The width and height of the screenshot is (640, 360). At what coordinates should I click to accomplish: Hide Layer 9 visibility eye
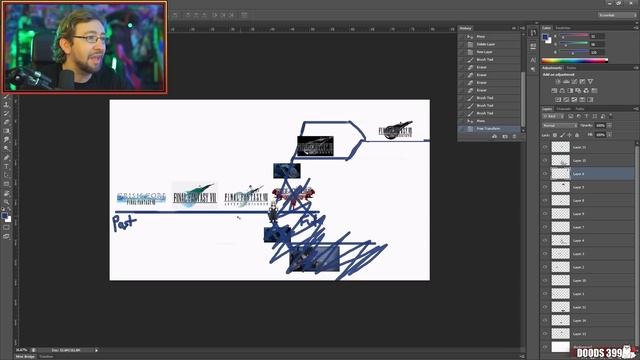[545, 213]
